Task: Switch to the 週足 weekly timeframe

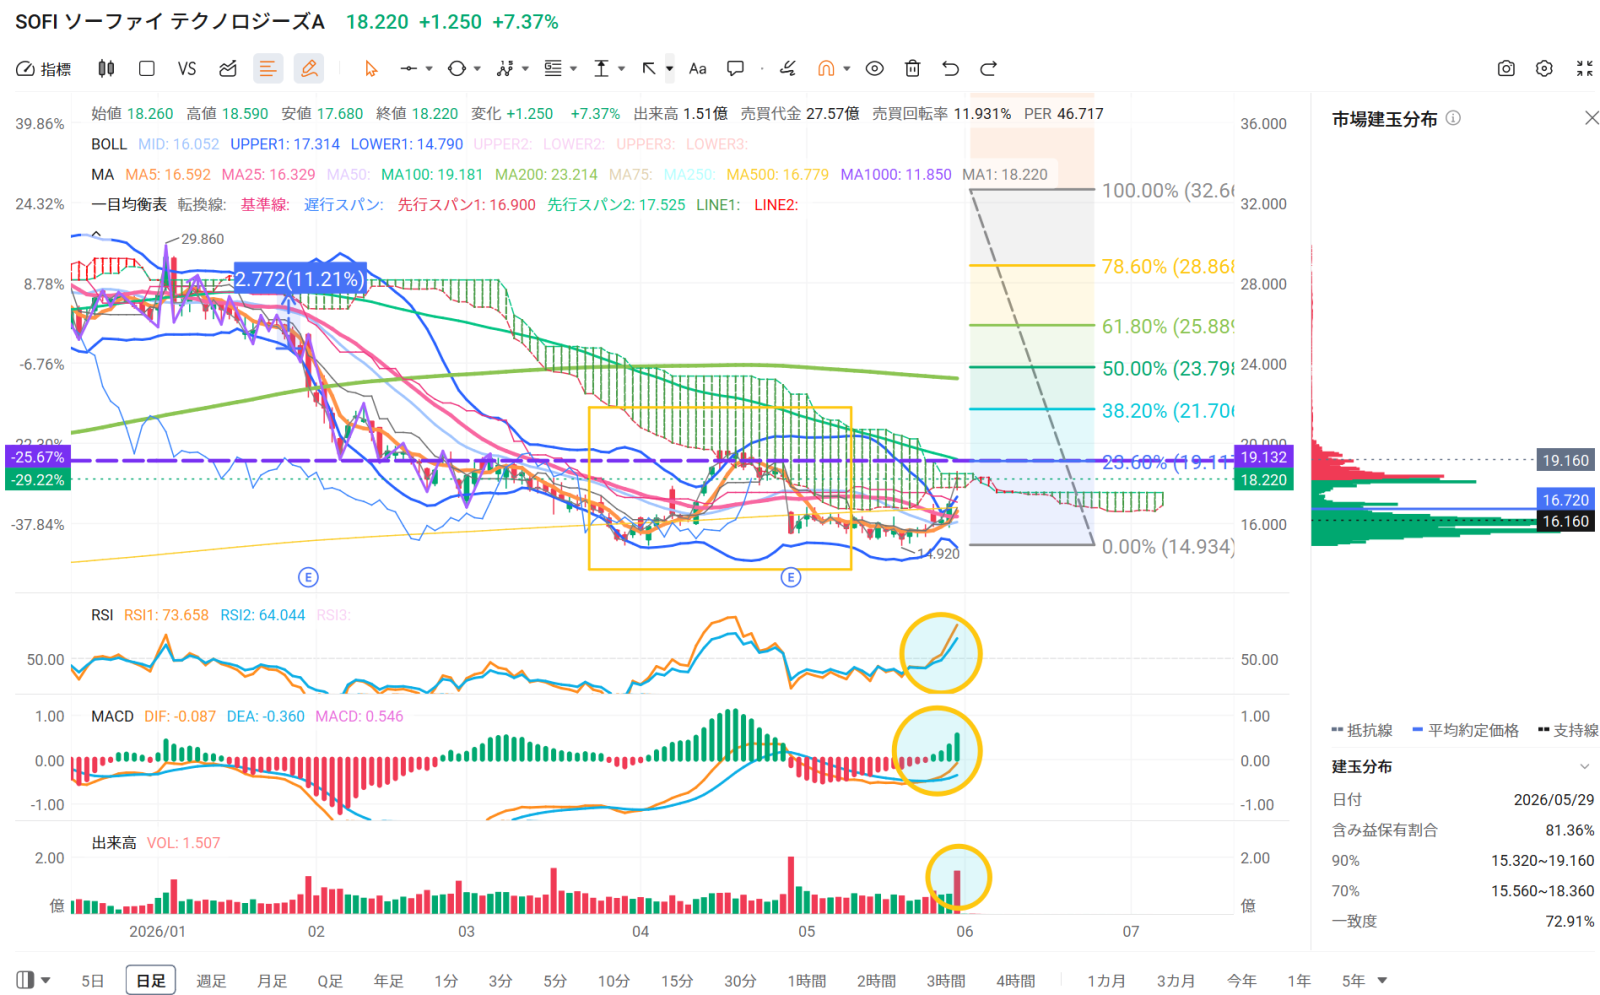Action: tap(211, 980)
